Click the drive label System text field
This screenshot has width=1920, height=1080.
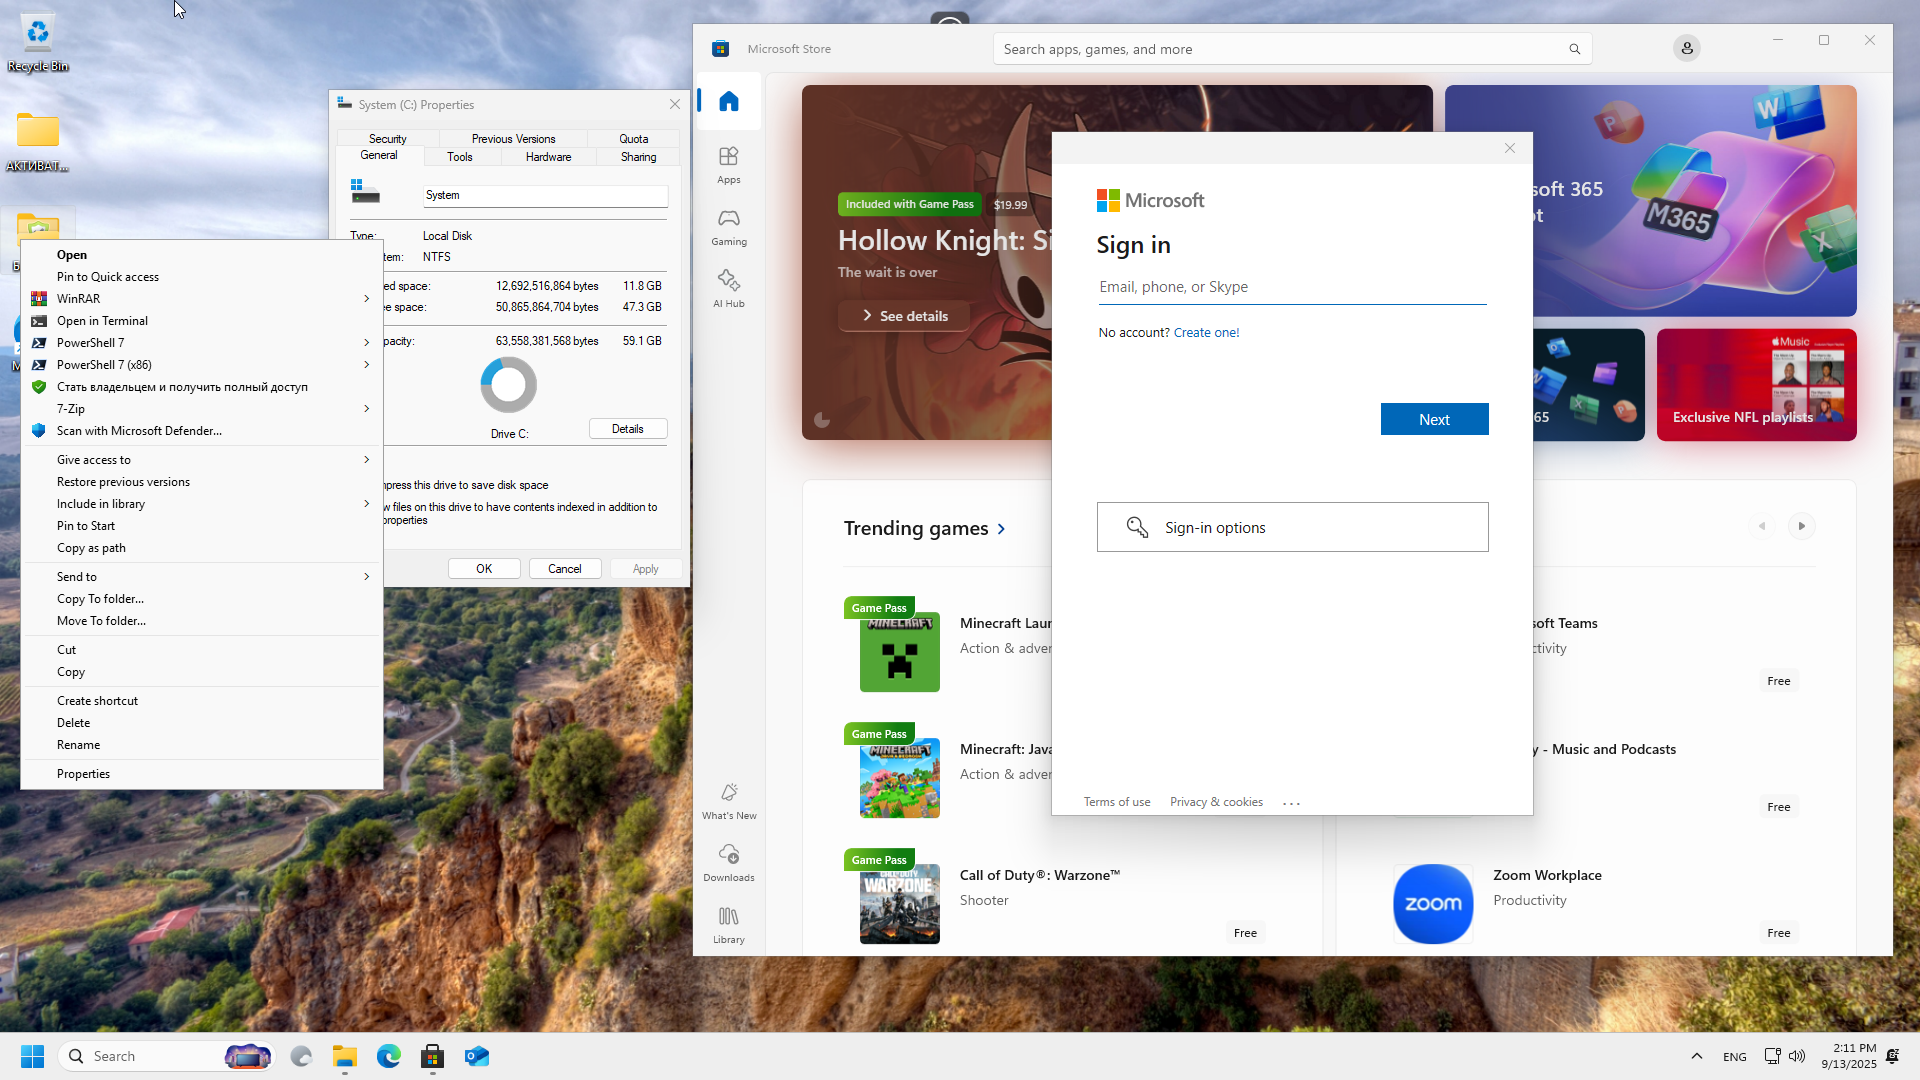[x=545, y=196]
